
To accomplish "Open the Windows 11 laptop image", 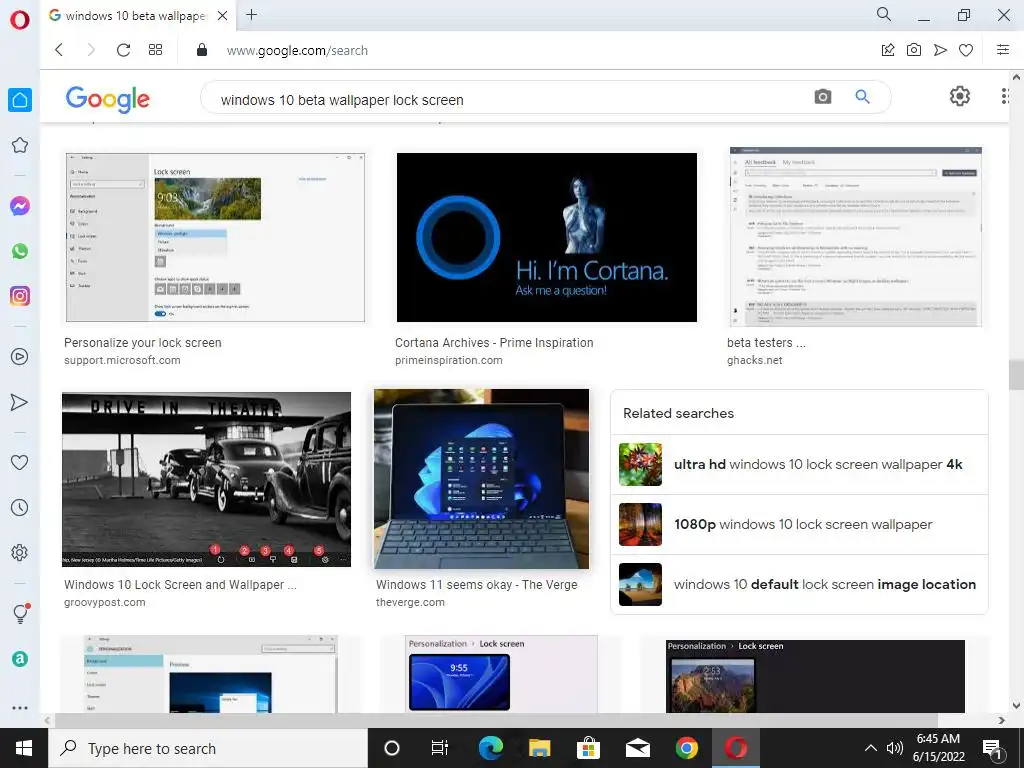I will 481,479.
